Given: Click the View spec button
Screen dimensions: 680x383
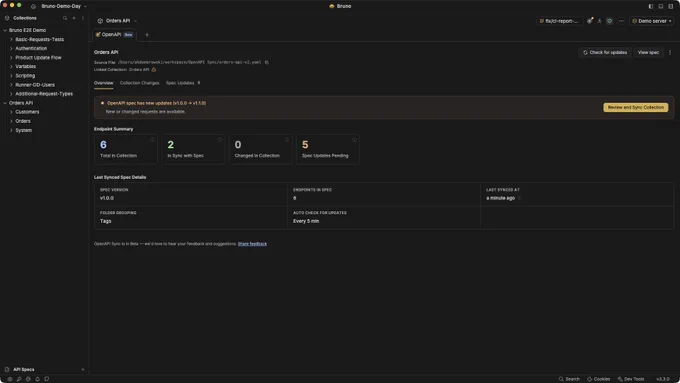Looking at the screenshot, I should click(648, 52).
